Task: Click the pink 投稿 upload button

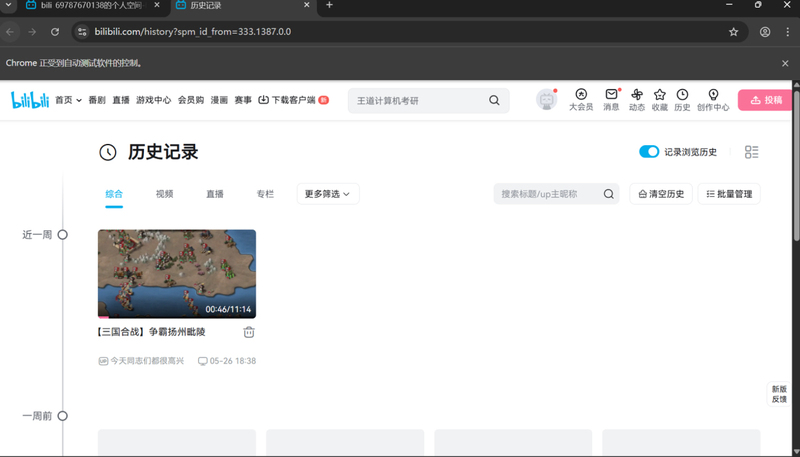Action: pos(765,100)
